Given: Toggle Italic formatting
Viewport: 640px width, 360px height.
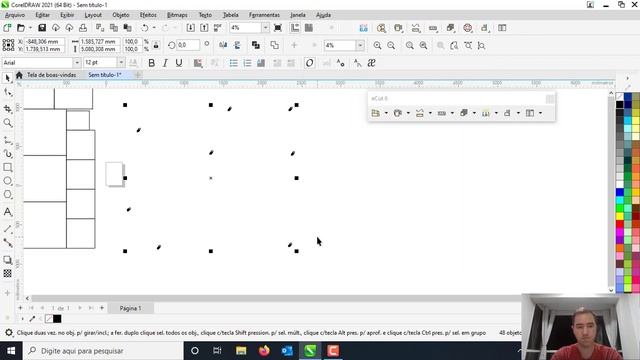Looking at the screenshot, I should [165, 63].
